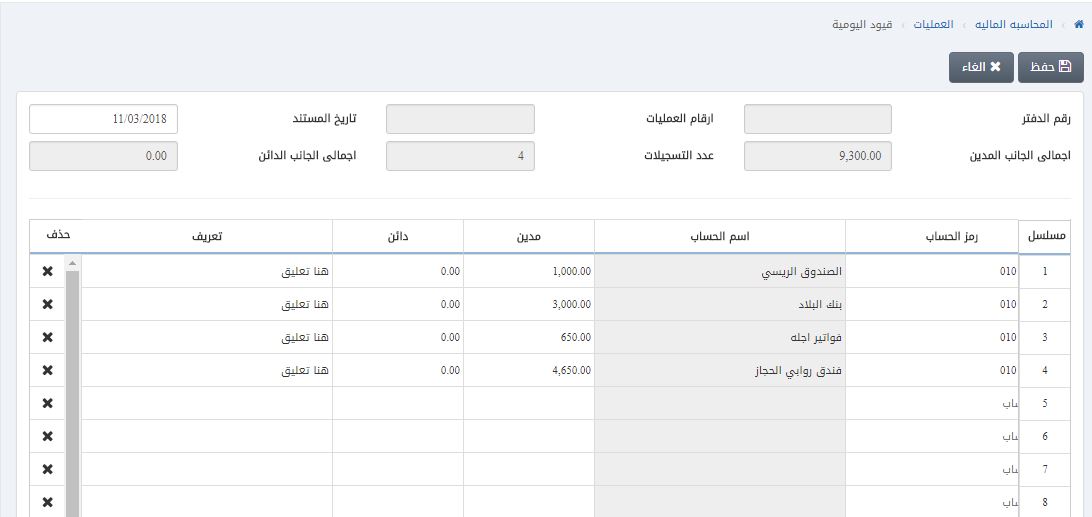1092x517 pixels.
Task: Edit debit amount 1,000.00 in row 1
Action: coord(528,271)
